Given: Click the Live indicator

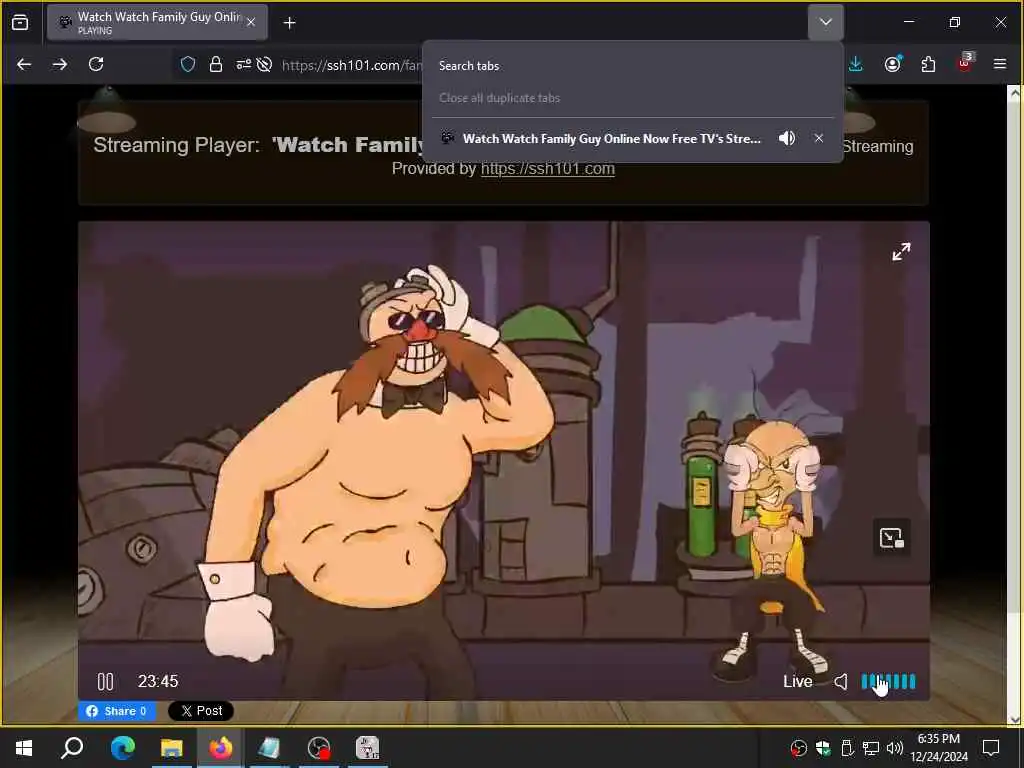Looking at the screenshot, I should 797,682.
